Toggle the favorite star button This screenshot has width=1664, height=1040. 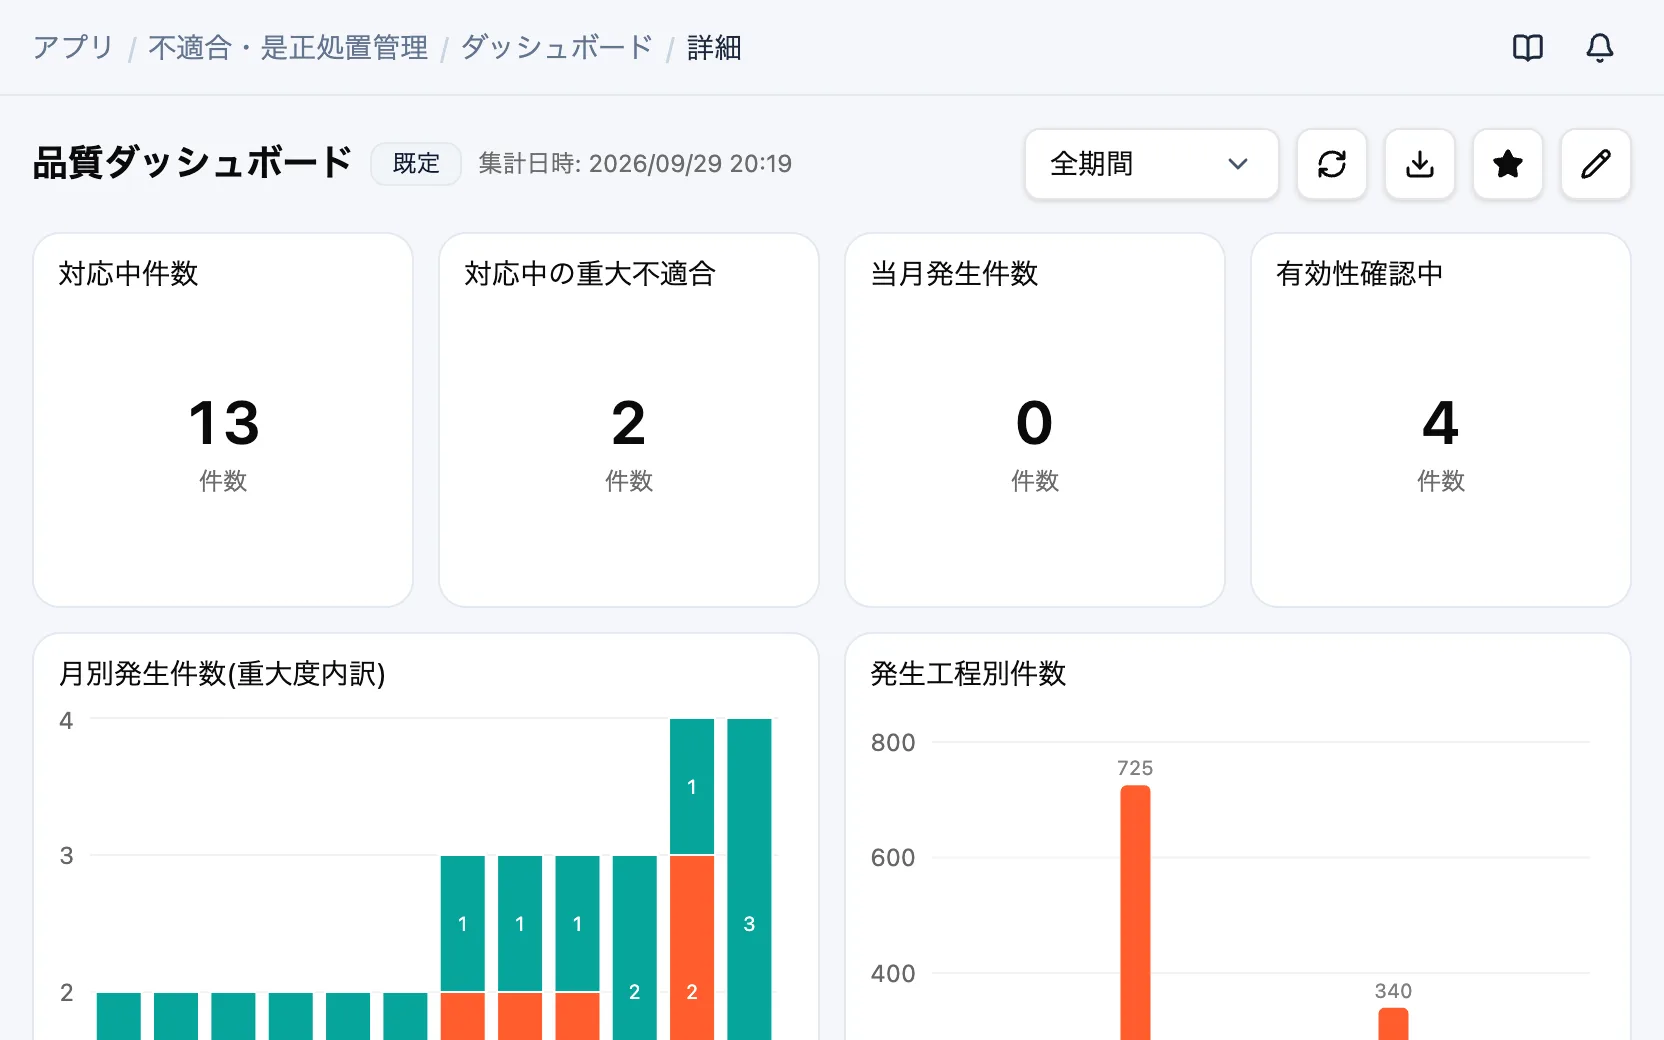tap(1507, 164)
